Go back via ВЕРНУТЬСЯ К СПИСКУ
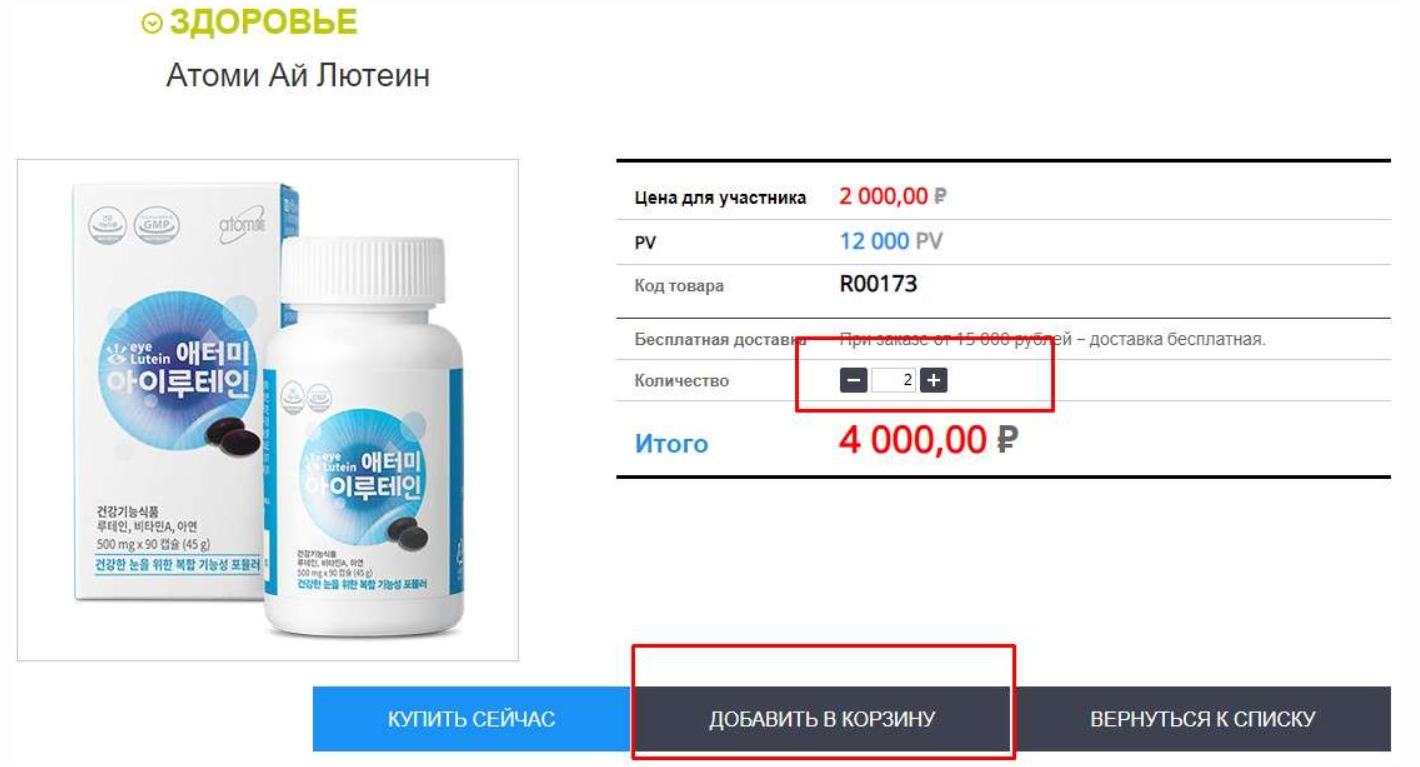Screen dimensions: 1420x767 coord(1202,719)
